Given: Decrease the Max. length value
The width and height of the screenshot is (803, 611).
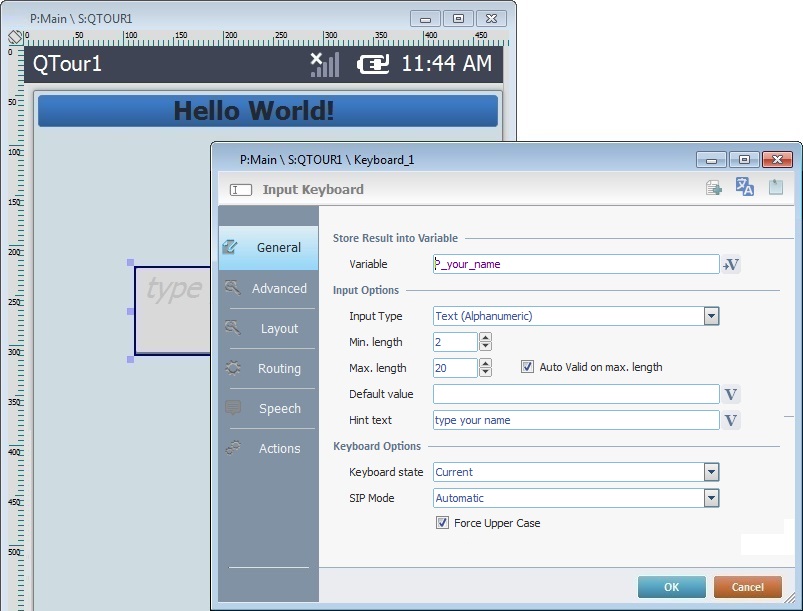Looking at the screenshot, I should tap(485, 372).
